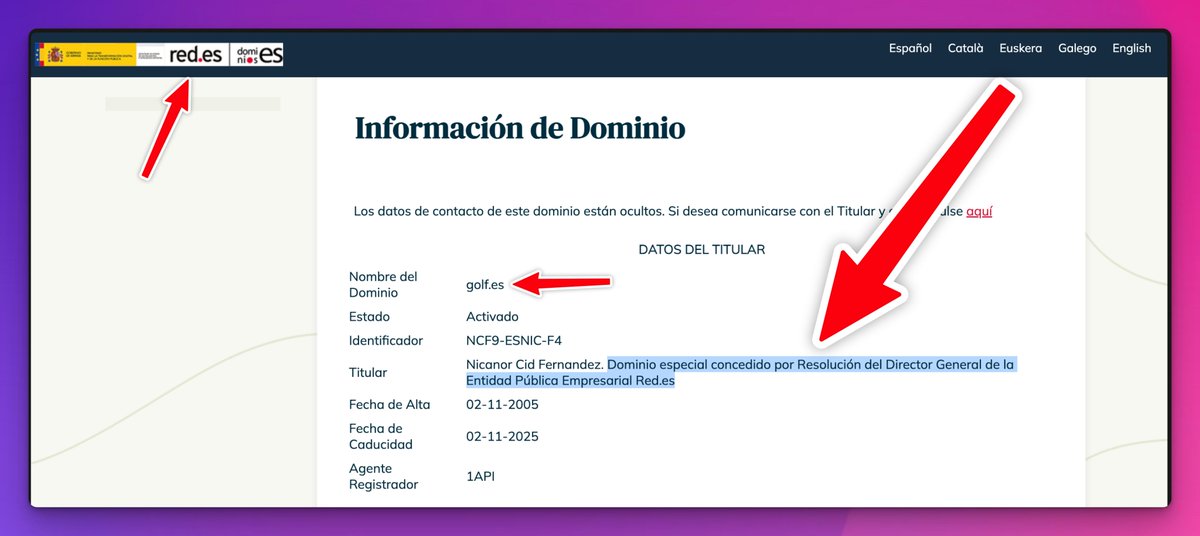
Task: Click registrar agent value 1API
Action: pos(480,477)
